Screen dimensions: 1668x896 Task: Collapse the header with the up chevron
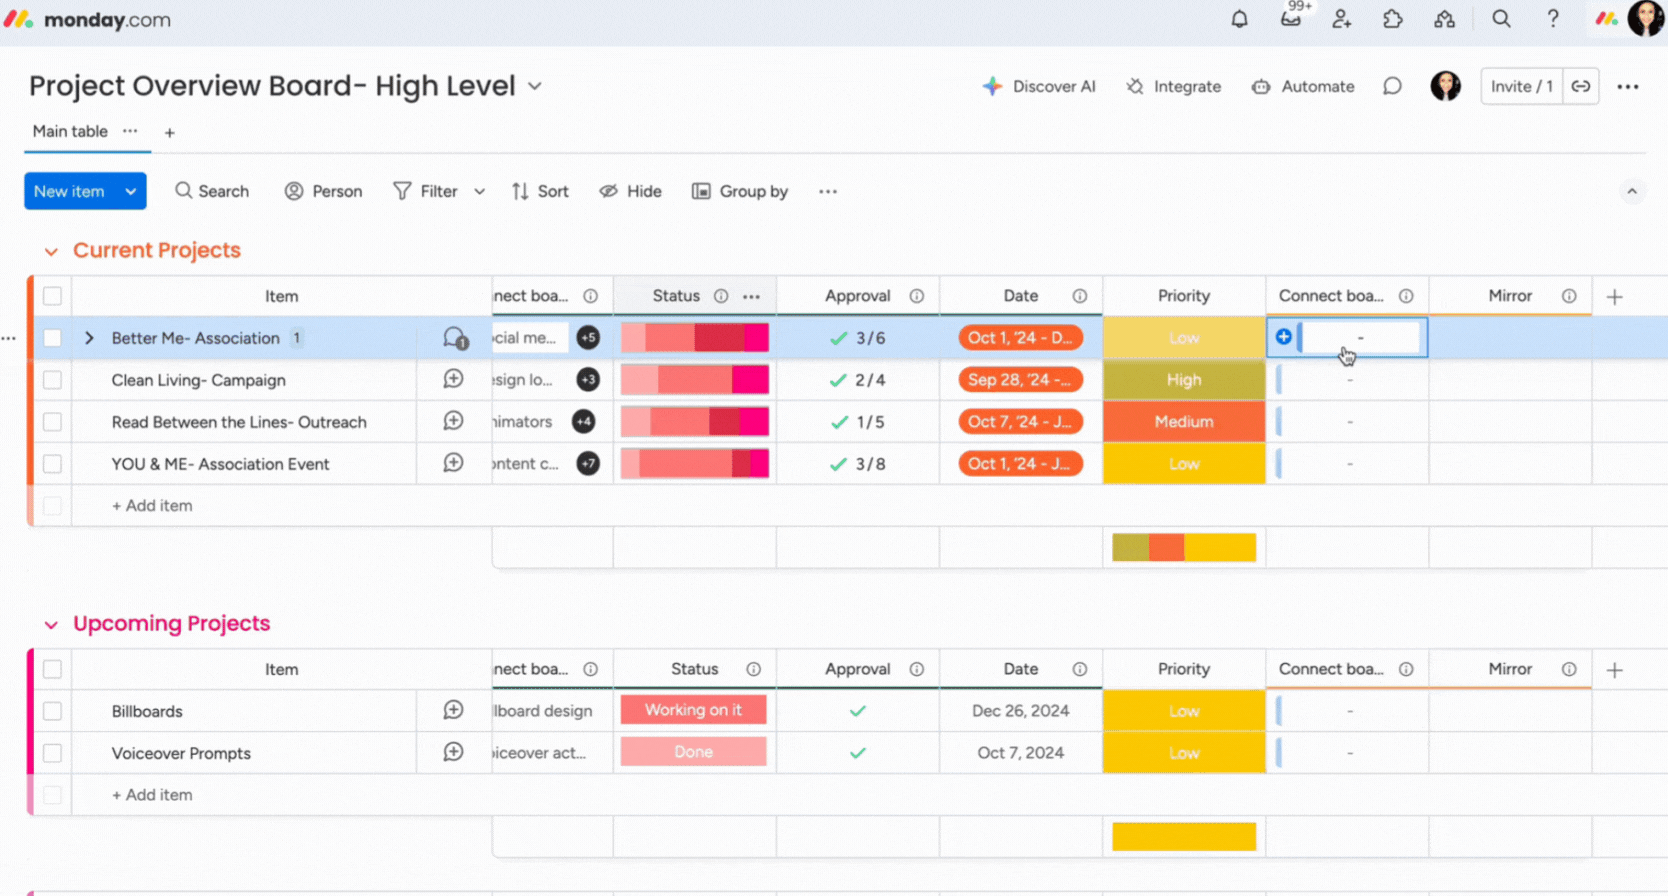click(1632, 191)
